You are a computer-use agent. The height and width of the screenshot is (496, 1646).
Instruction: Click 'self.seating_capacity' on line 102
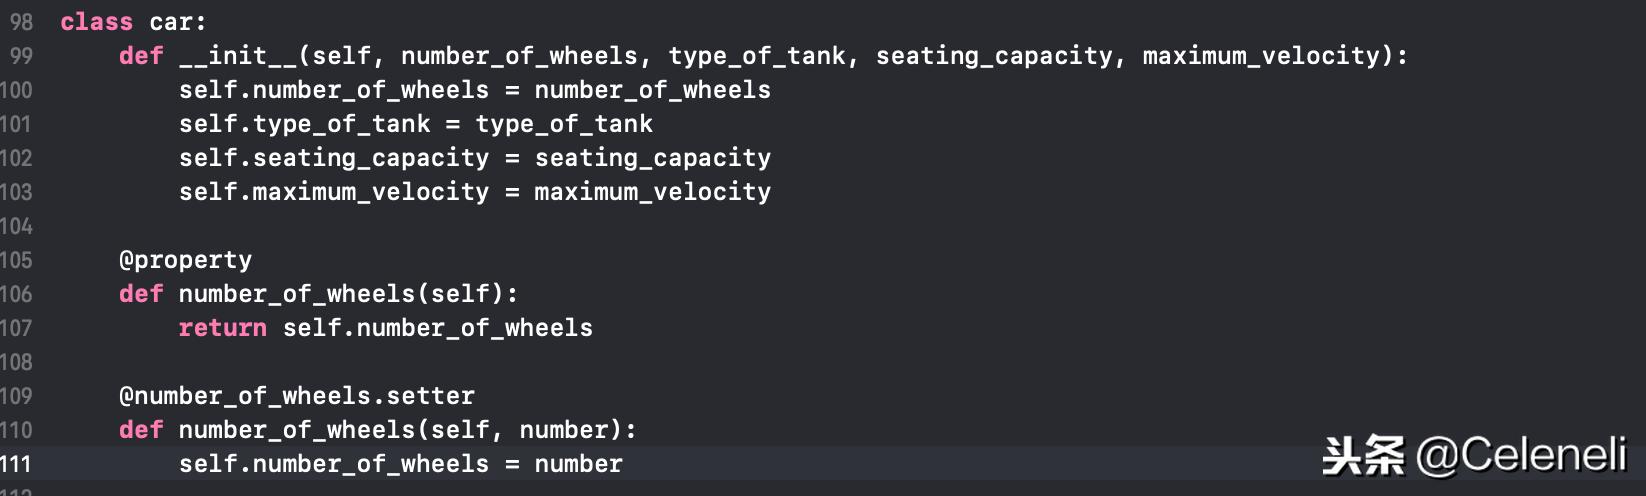pyautogui.click(x=334, y=158)
